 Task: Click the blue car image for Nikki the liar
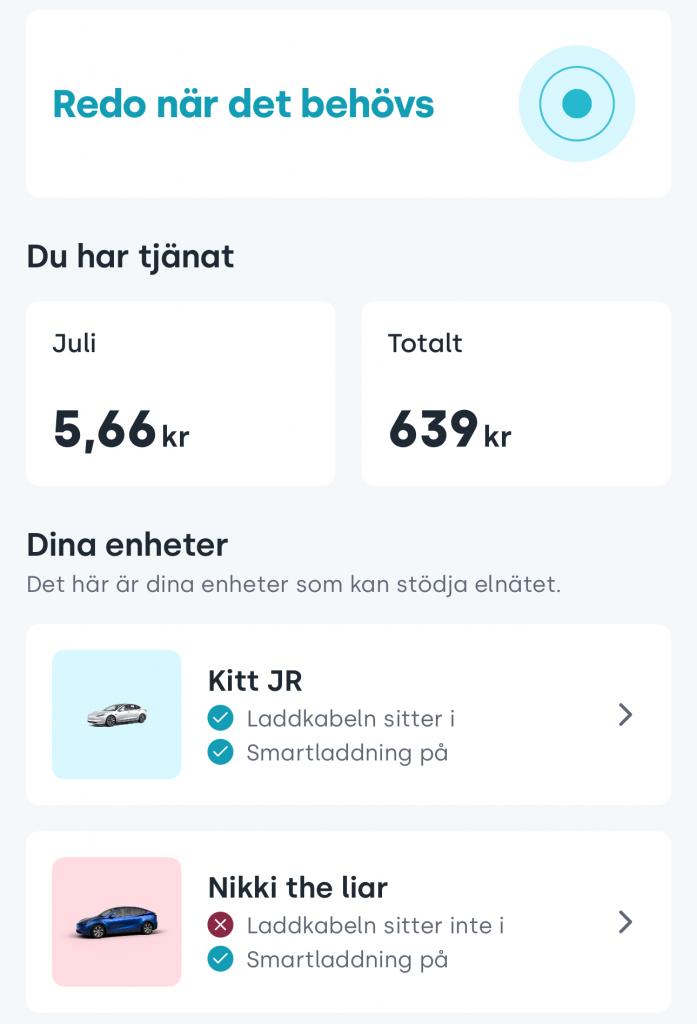117,921
